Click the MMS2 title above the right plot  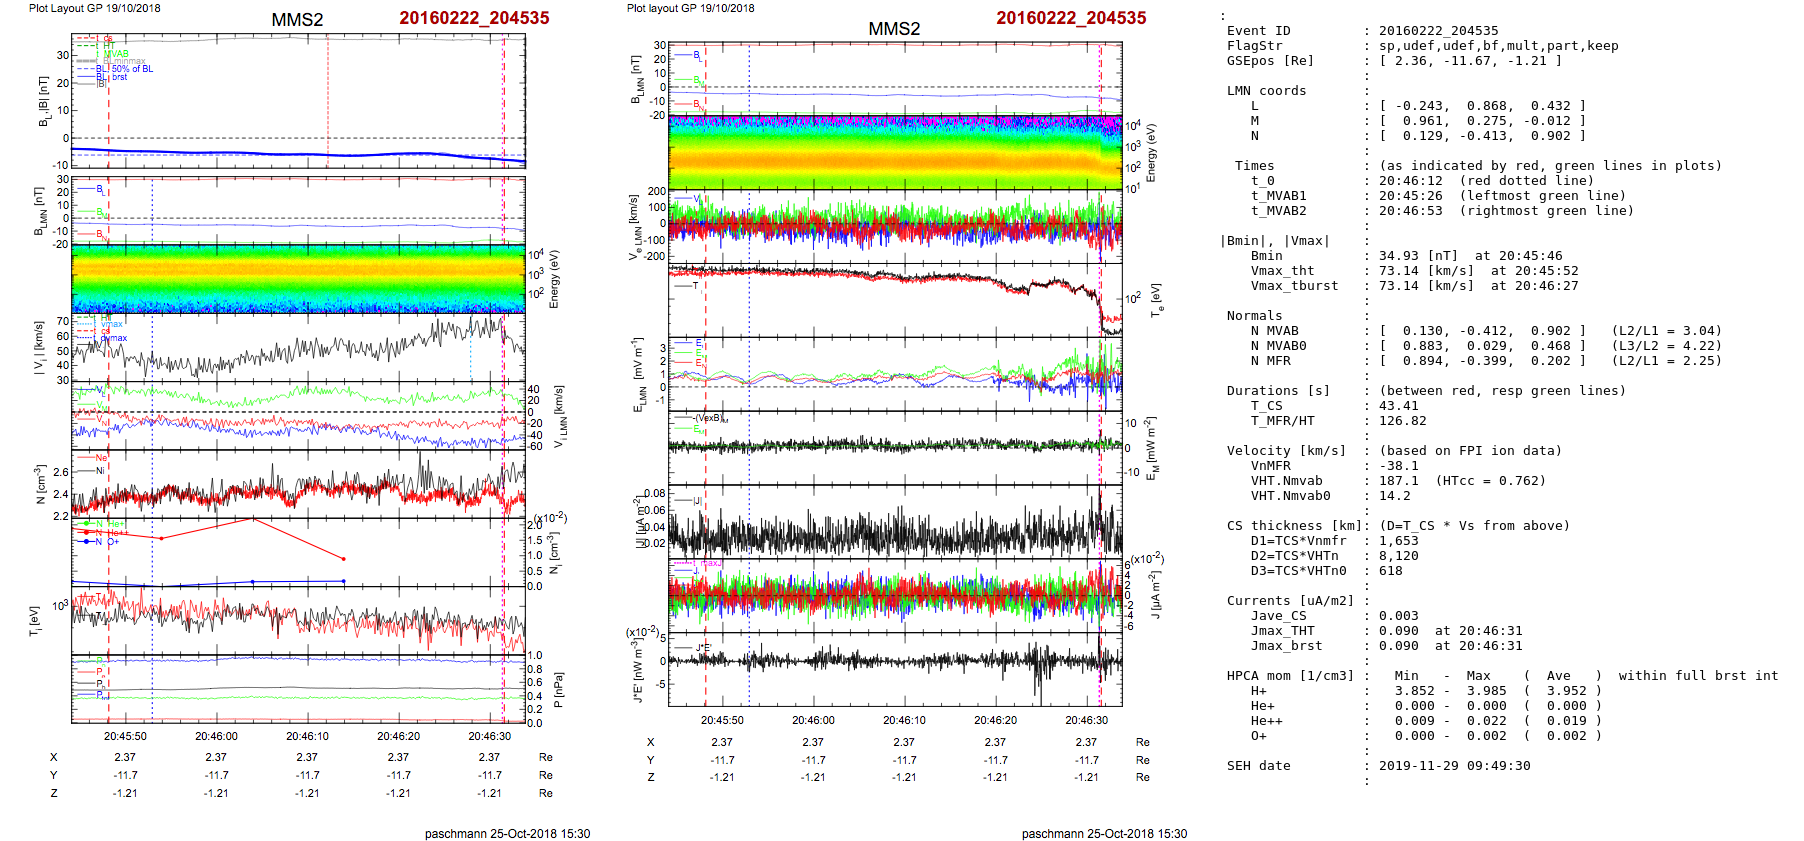pyautogui.click(x=893, y=29)
